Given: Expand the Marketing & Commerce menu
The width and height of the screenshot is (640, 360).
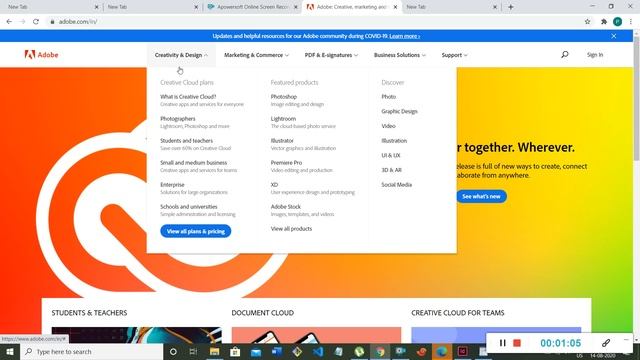Looking at the screenshot, I should [256, 55].
